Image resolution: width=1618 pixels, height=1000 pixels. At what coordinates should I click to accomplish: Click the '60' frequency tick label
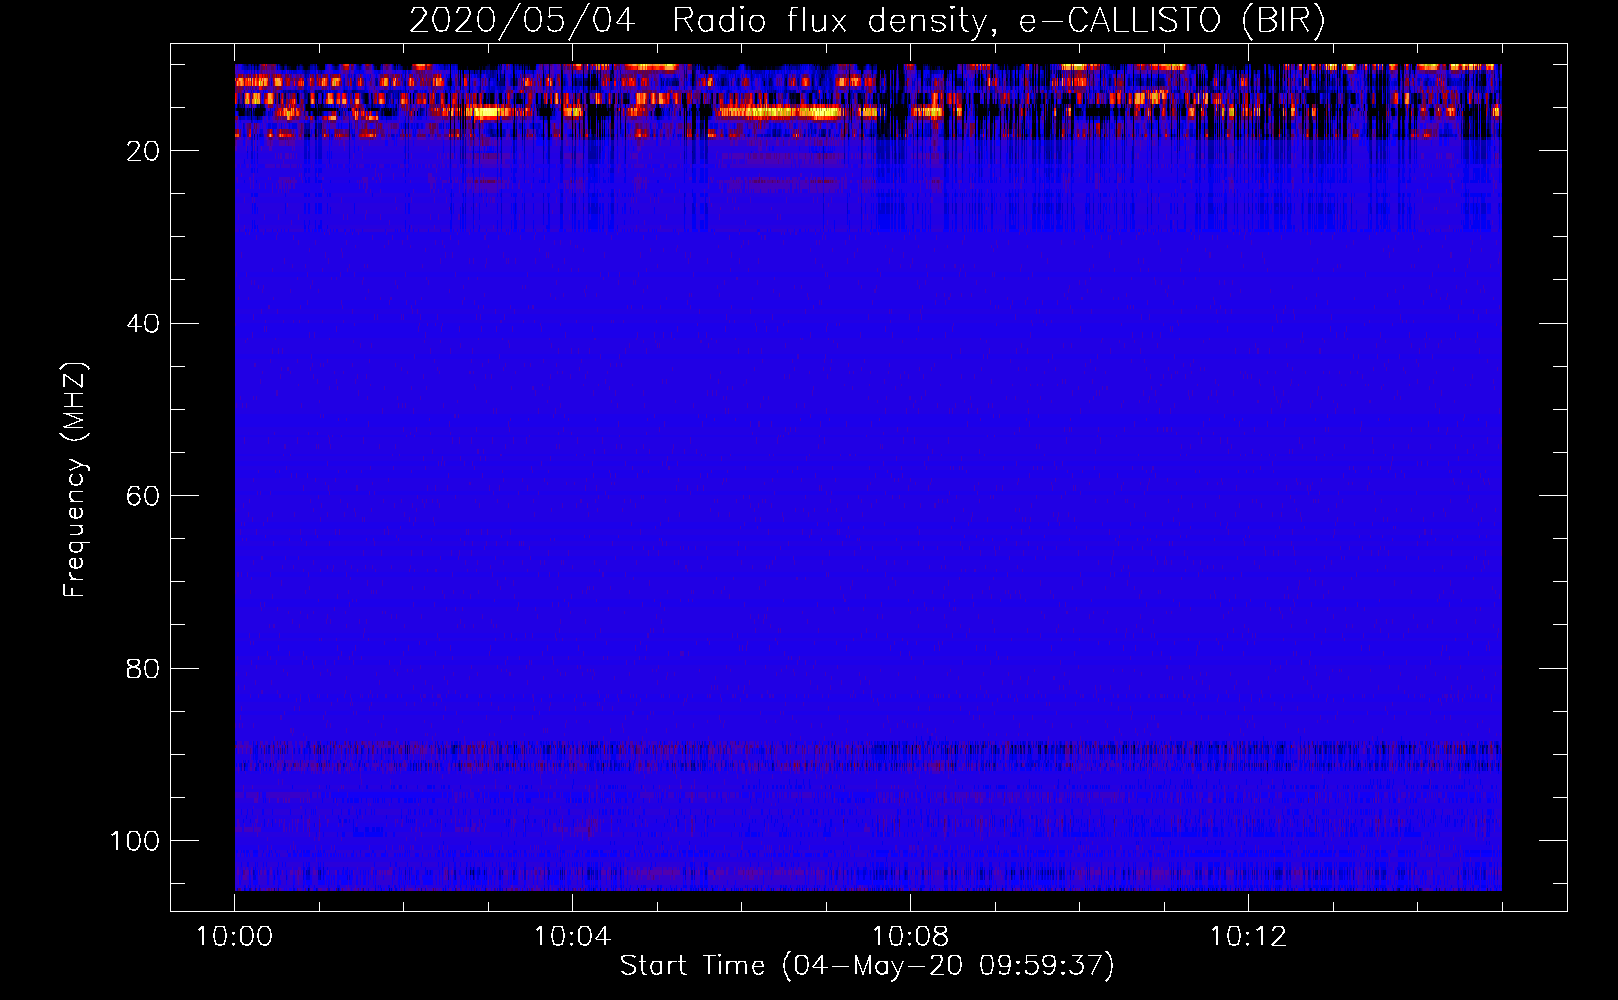click(144, 496)
